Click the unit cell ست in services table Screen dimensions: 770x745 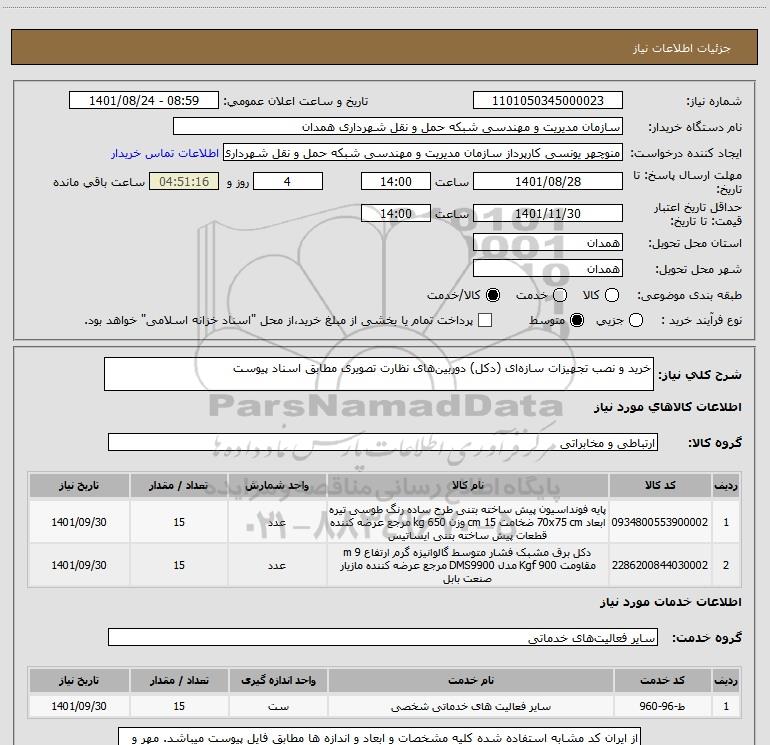278,706
